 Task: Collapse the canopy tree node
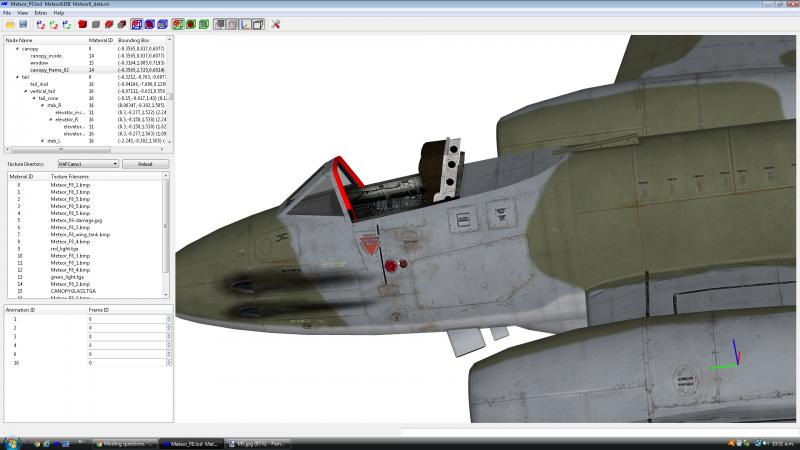tap(17, 49)
